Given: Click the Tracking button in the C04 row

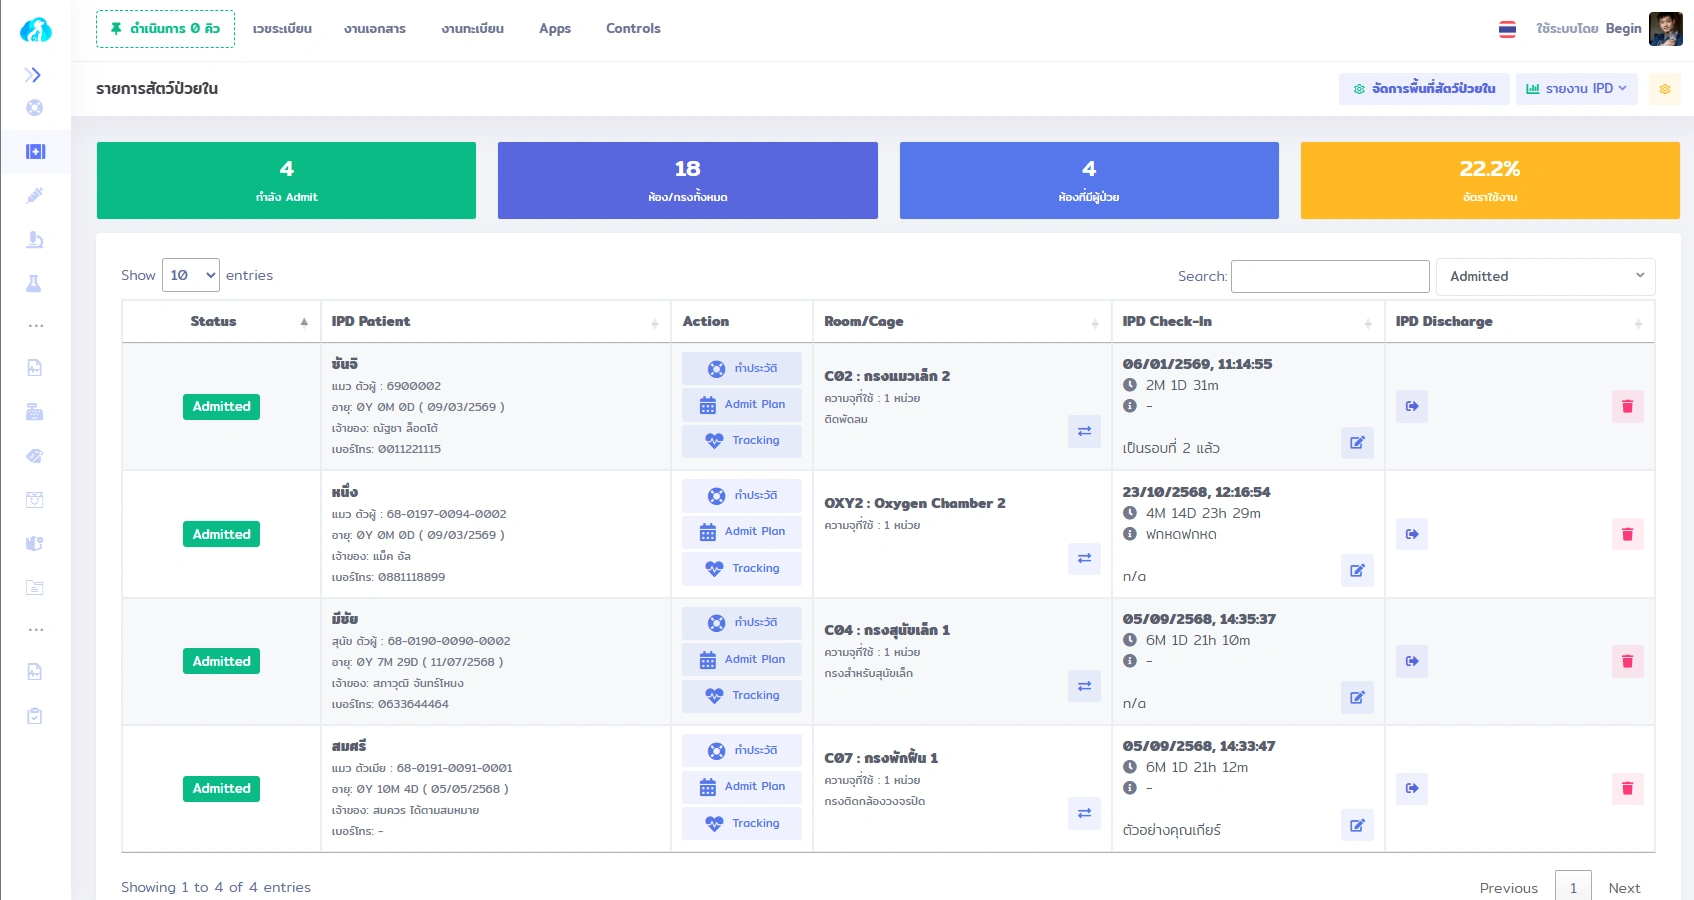Looking at the screenshot, I should tap(742, 696).
